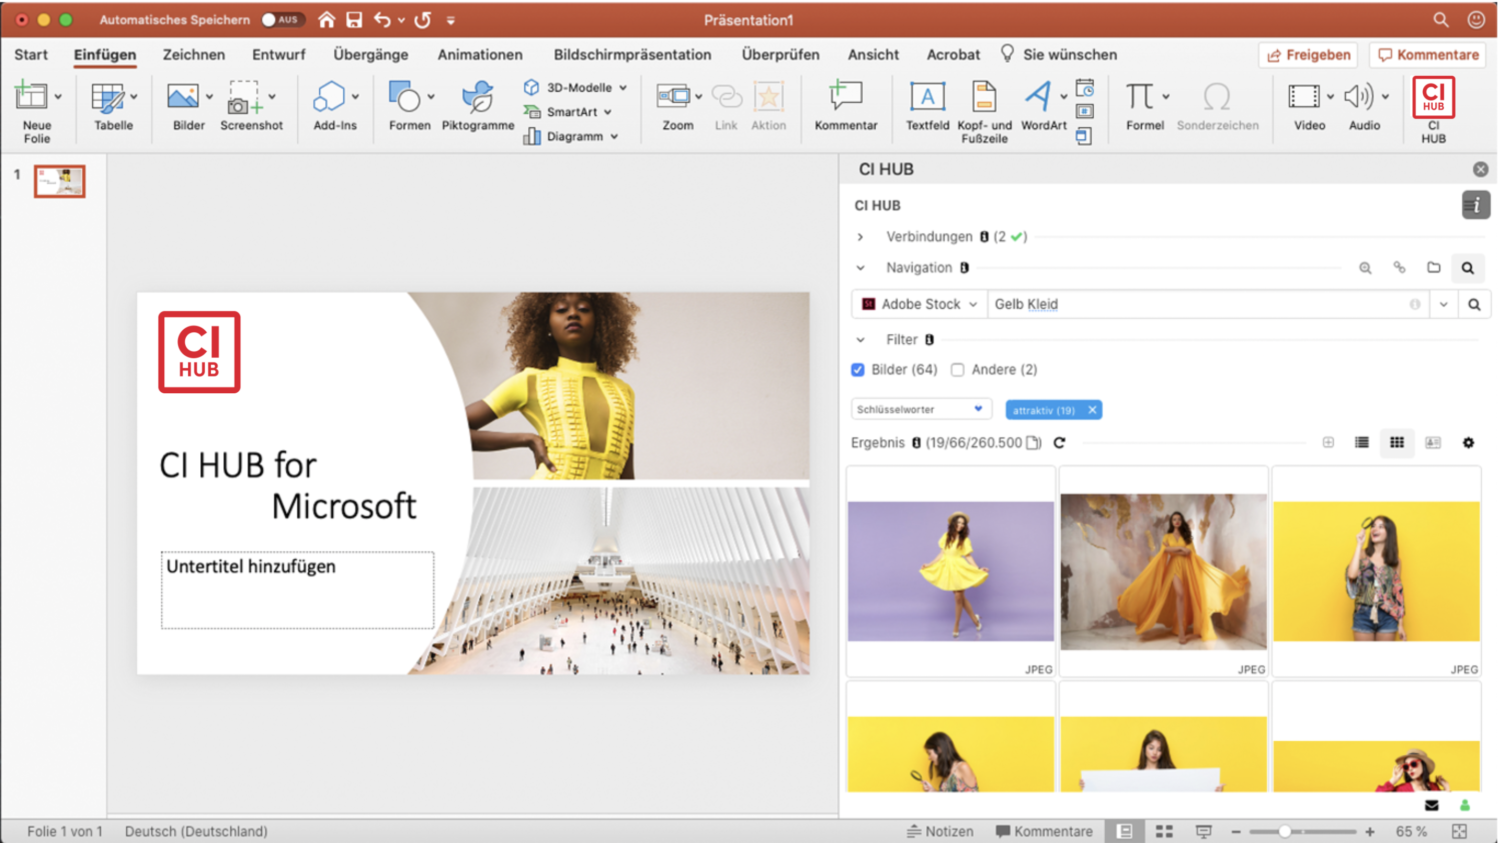Open the Schlüsselworter dropdown
Image resolution: width=1500 pixels, height=843 pixels.
pos(920,409)
